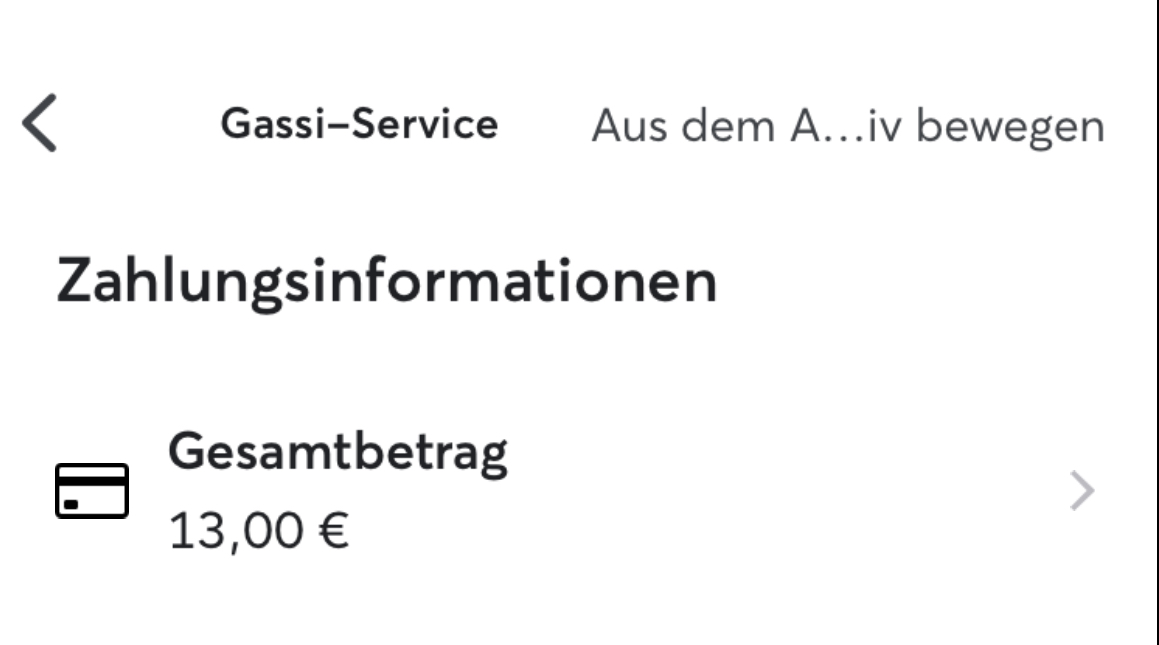Viewport: 1159px width, 645px height.
Task: Click the credit card icon
Action: click(x=92, y=491)
